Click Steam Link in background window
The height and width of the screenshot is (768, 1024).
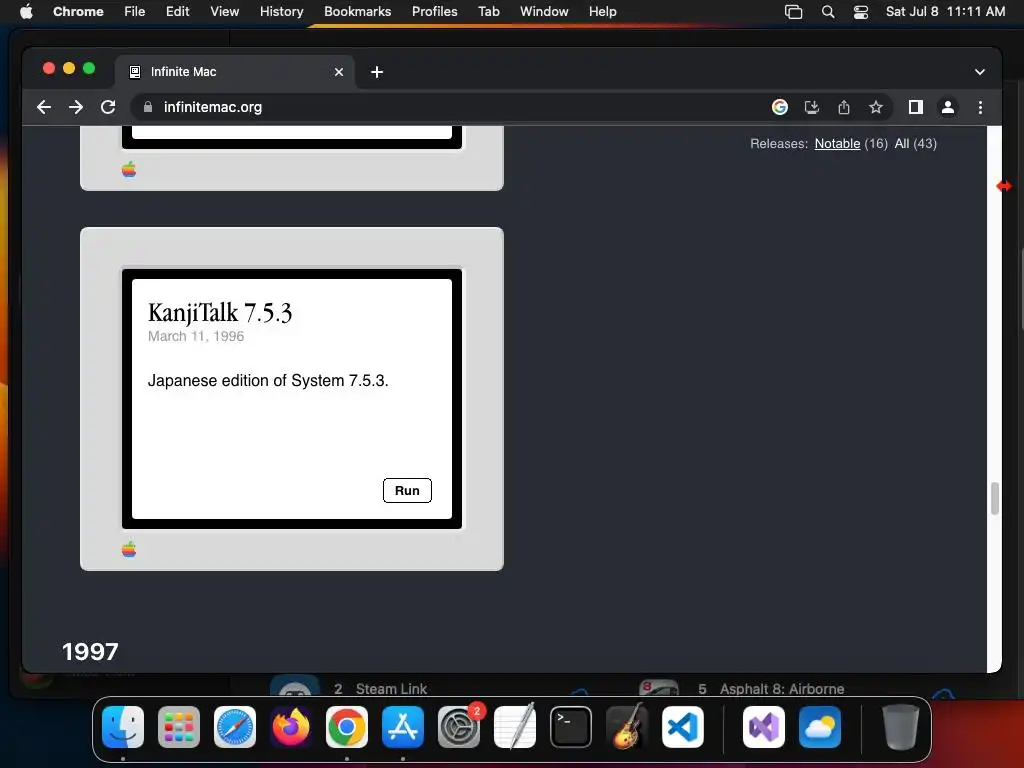coord(391,689)
